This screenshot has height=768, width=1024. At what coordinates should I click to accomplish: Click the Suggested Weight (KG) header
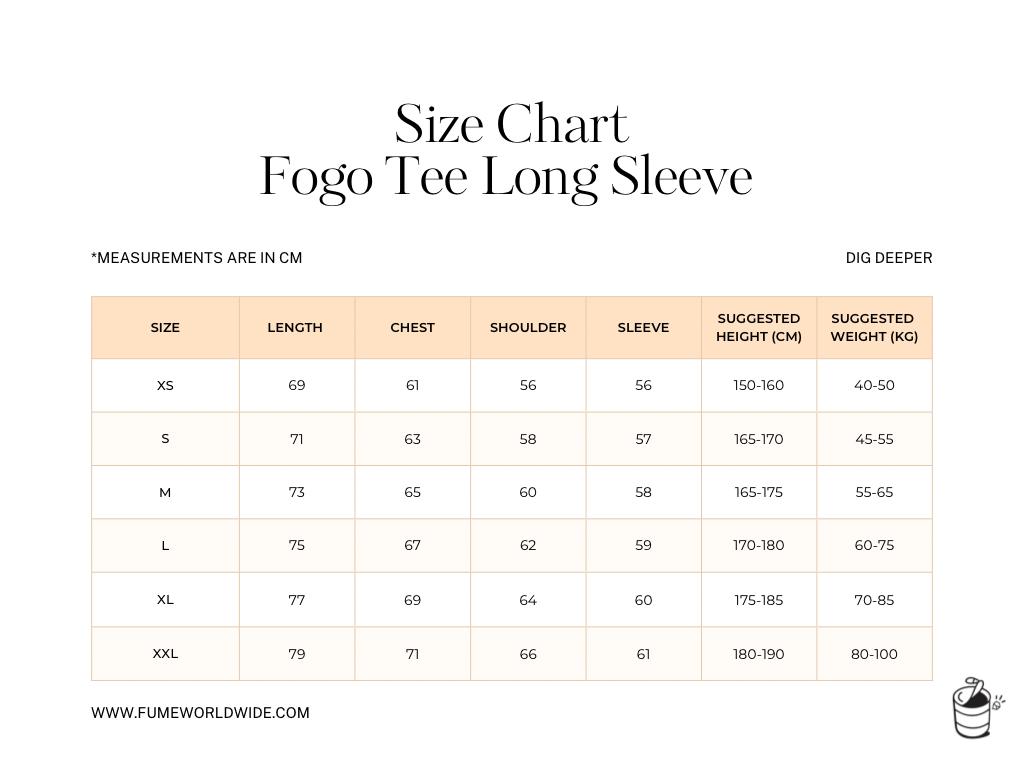coord(874,328)
